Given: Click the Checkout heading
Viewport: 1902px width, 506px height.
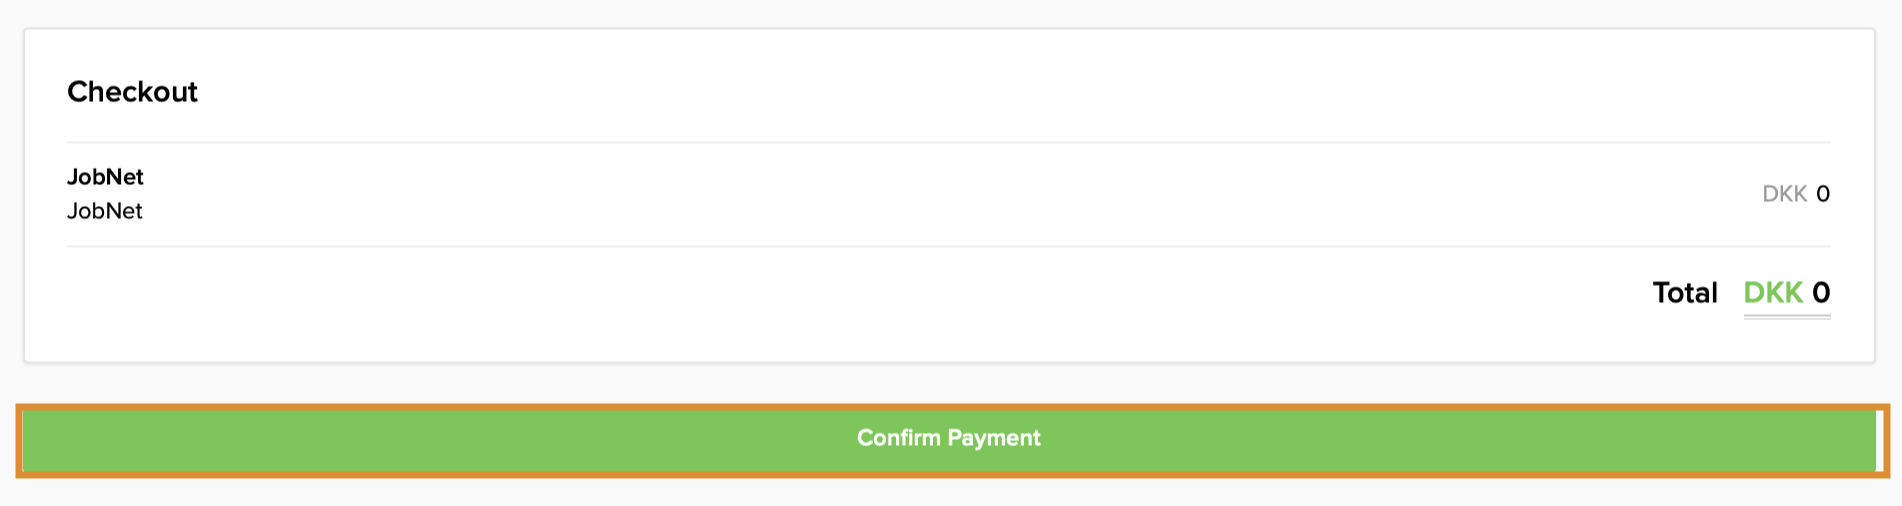Looking at the screenshot, I should pos(132,92).
